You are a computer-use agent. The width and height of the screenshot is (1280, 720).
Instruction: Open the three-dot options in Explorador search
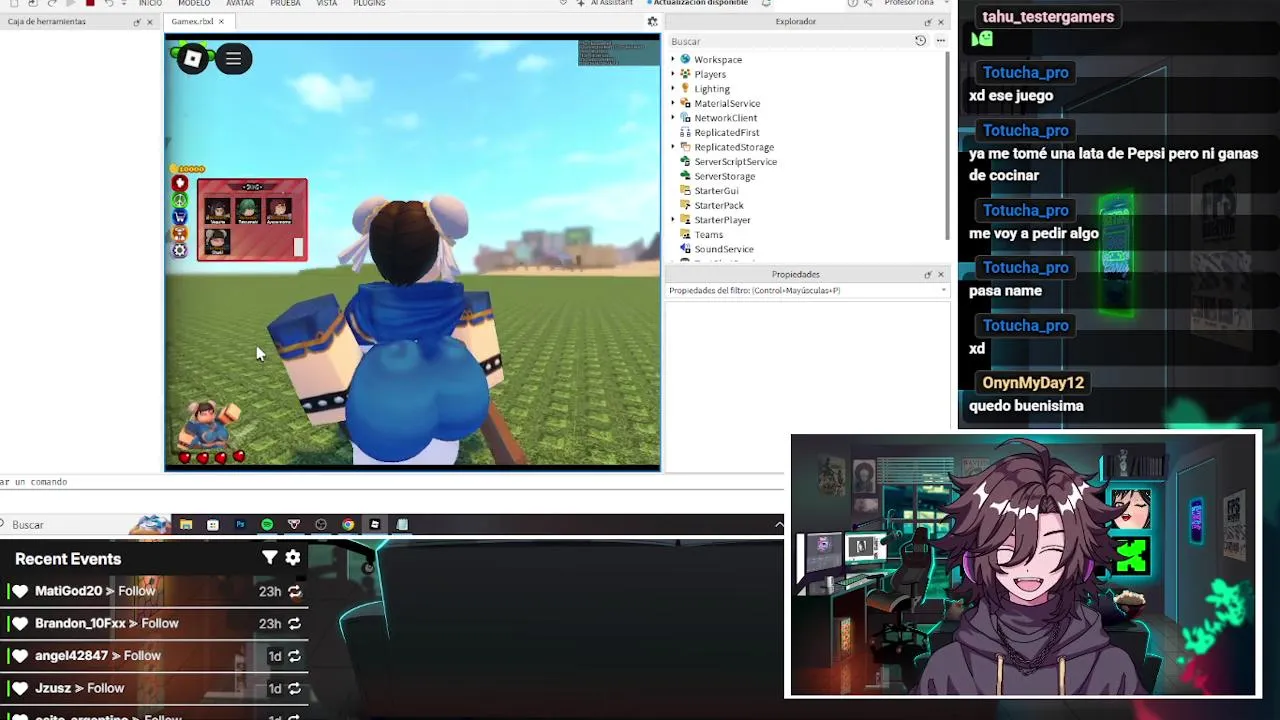point(940,41)
